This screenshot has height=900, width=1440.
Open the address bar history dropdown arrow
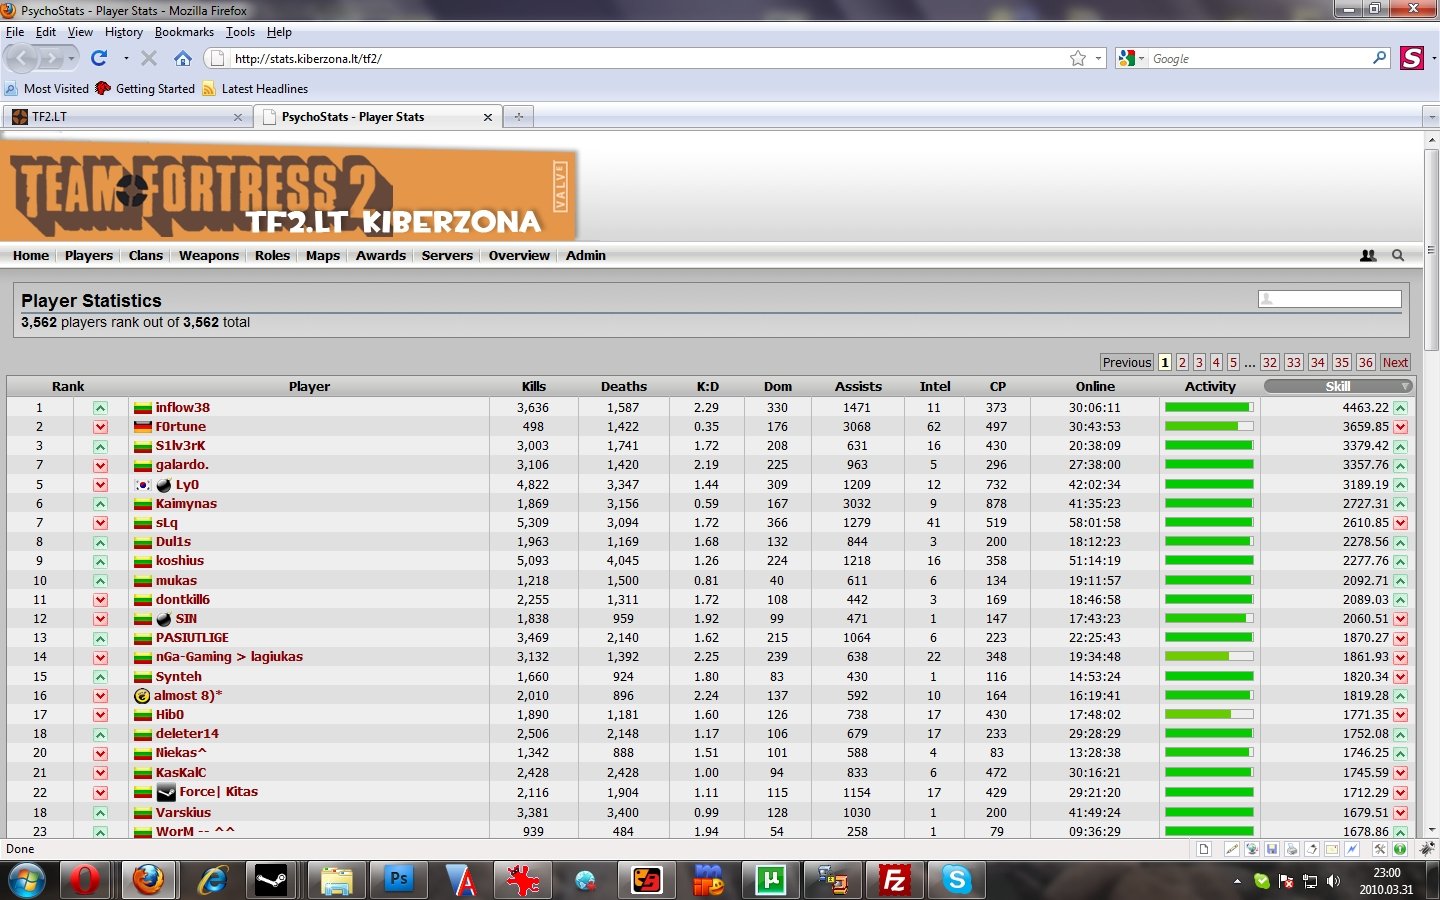pos(1098,59)
